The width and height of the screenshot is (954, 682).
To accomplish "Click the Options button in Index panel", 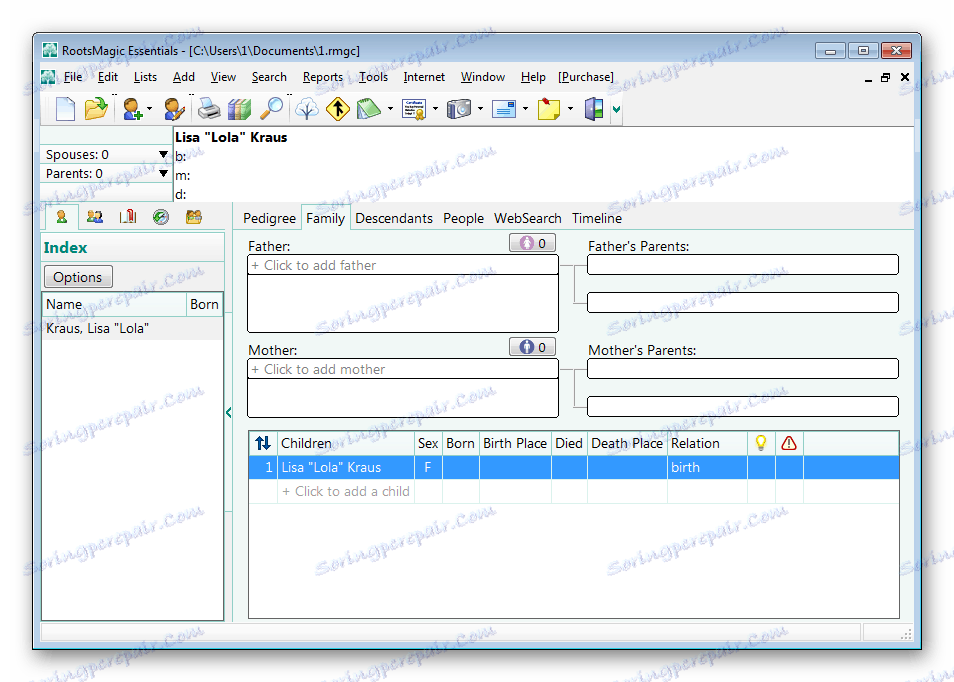I will 78,277.
